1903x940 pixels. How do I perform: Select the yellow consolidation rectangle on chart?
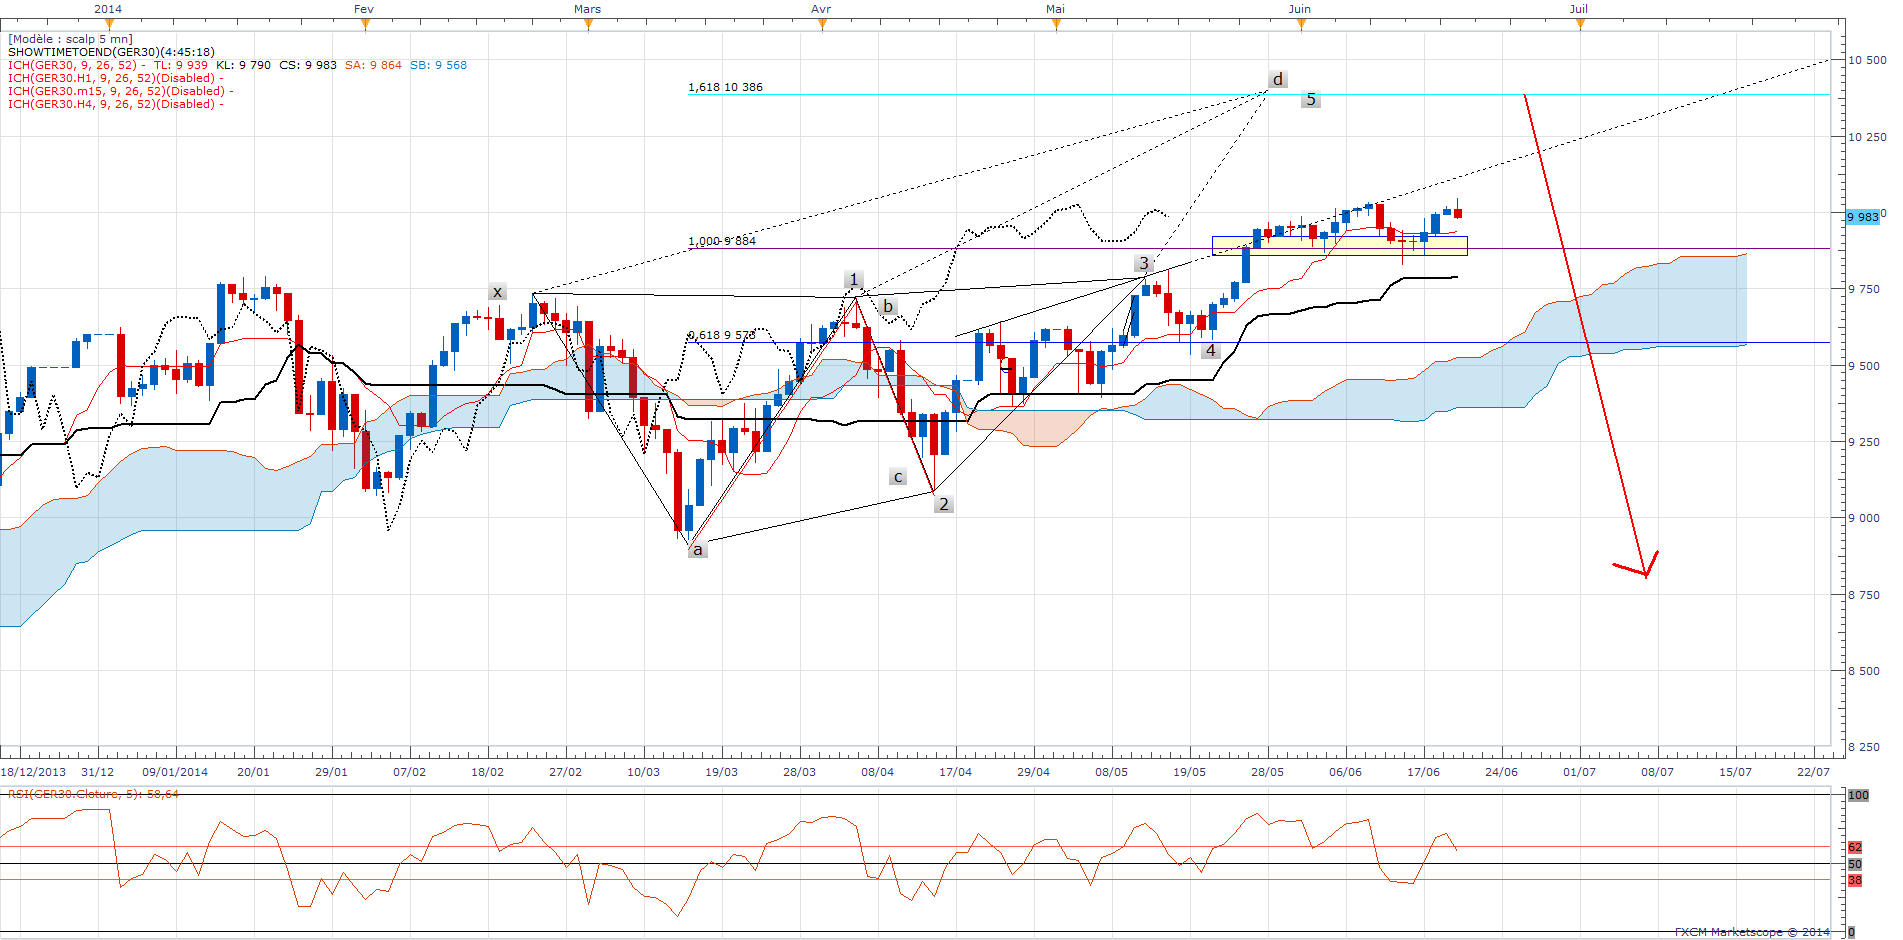point(1340,246)
